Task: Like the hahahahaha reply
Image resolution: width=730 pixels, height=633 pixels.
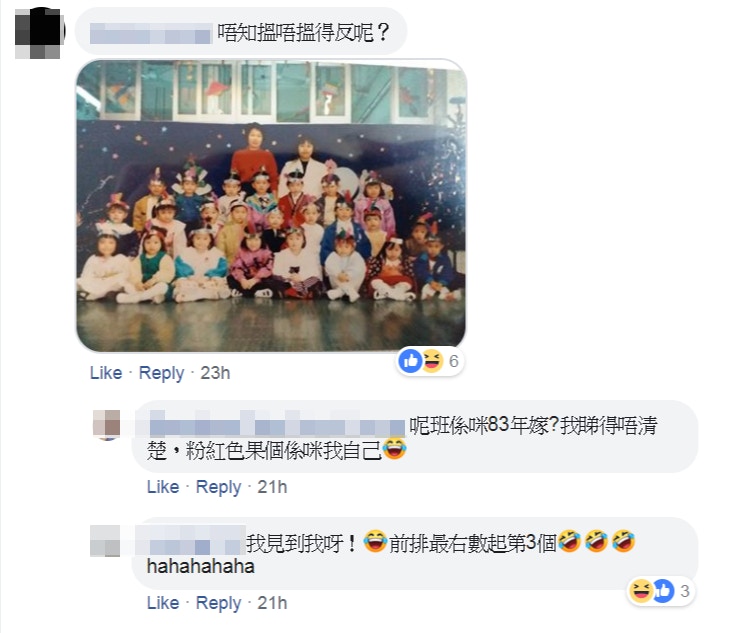Action: pyautogui.click(x=163, y=603)
